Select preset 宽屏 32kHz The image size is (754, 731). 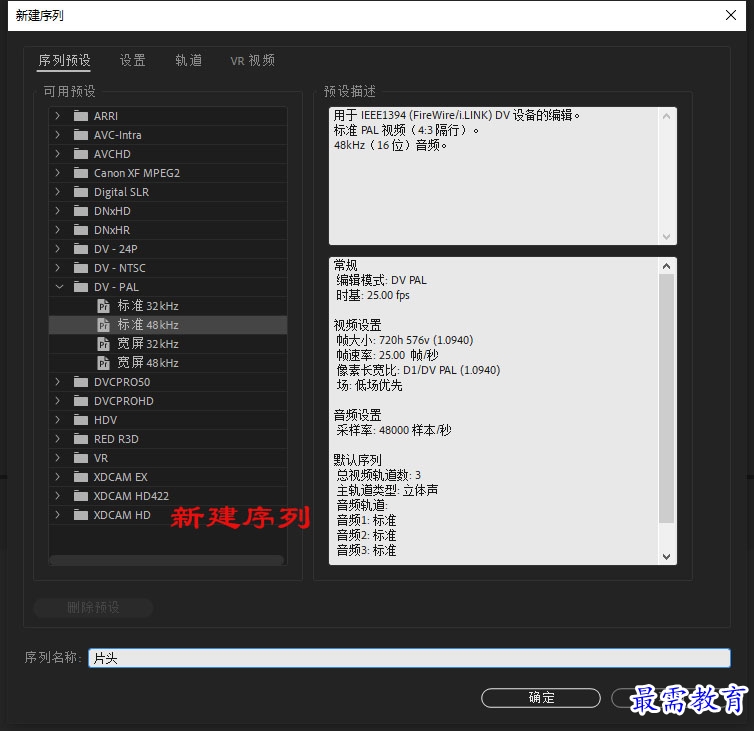coord(168,344)
